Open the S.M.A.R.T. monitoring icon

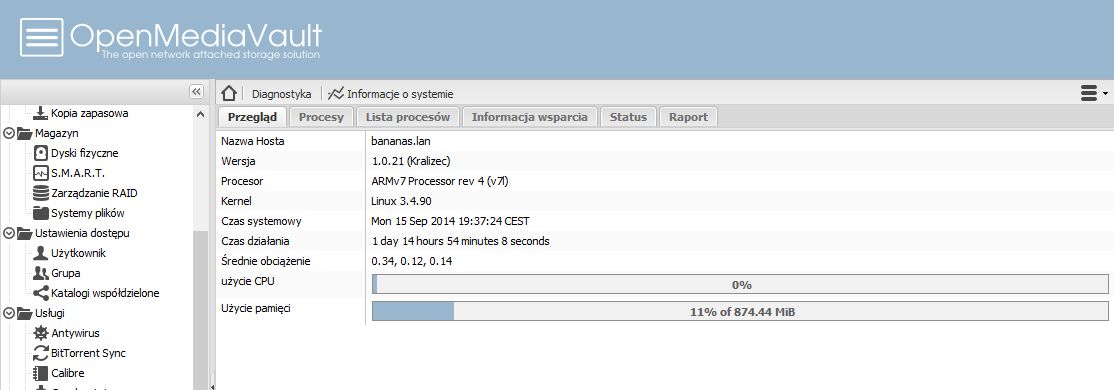pos(40,173)
